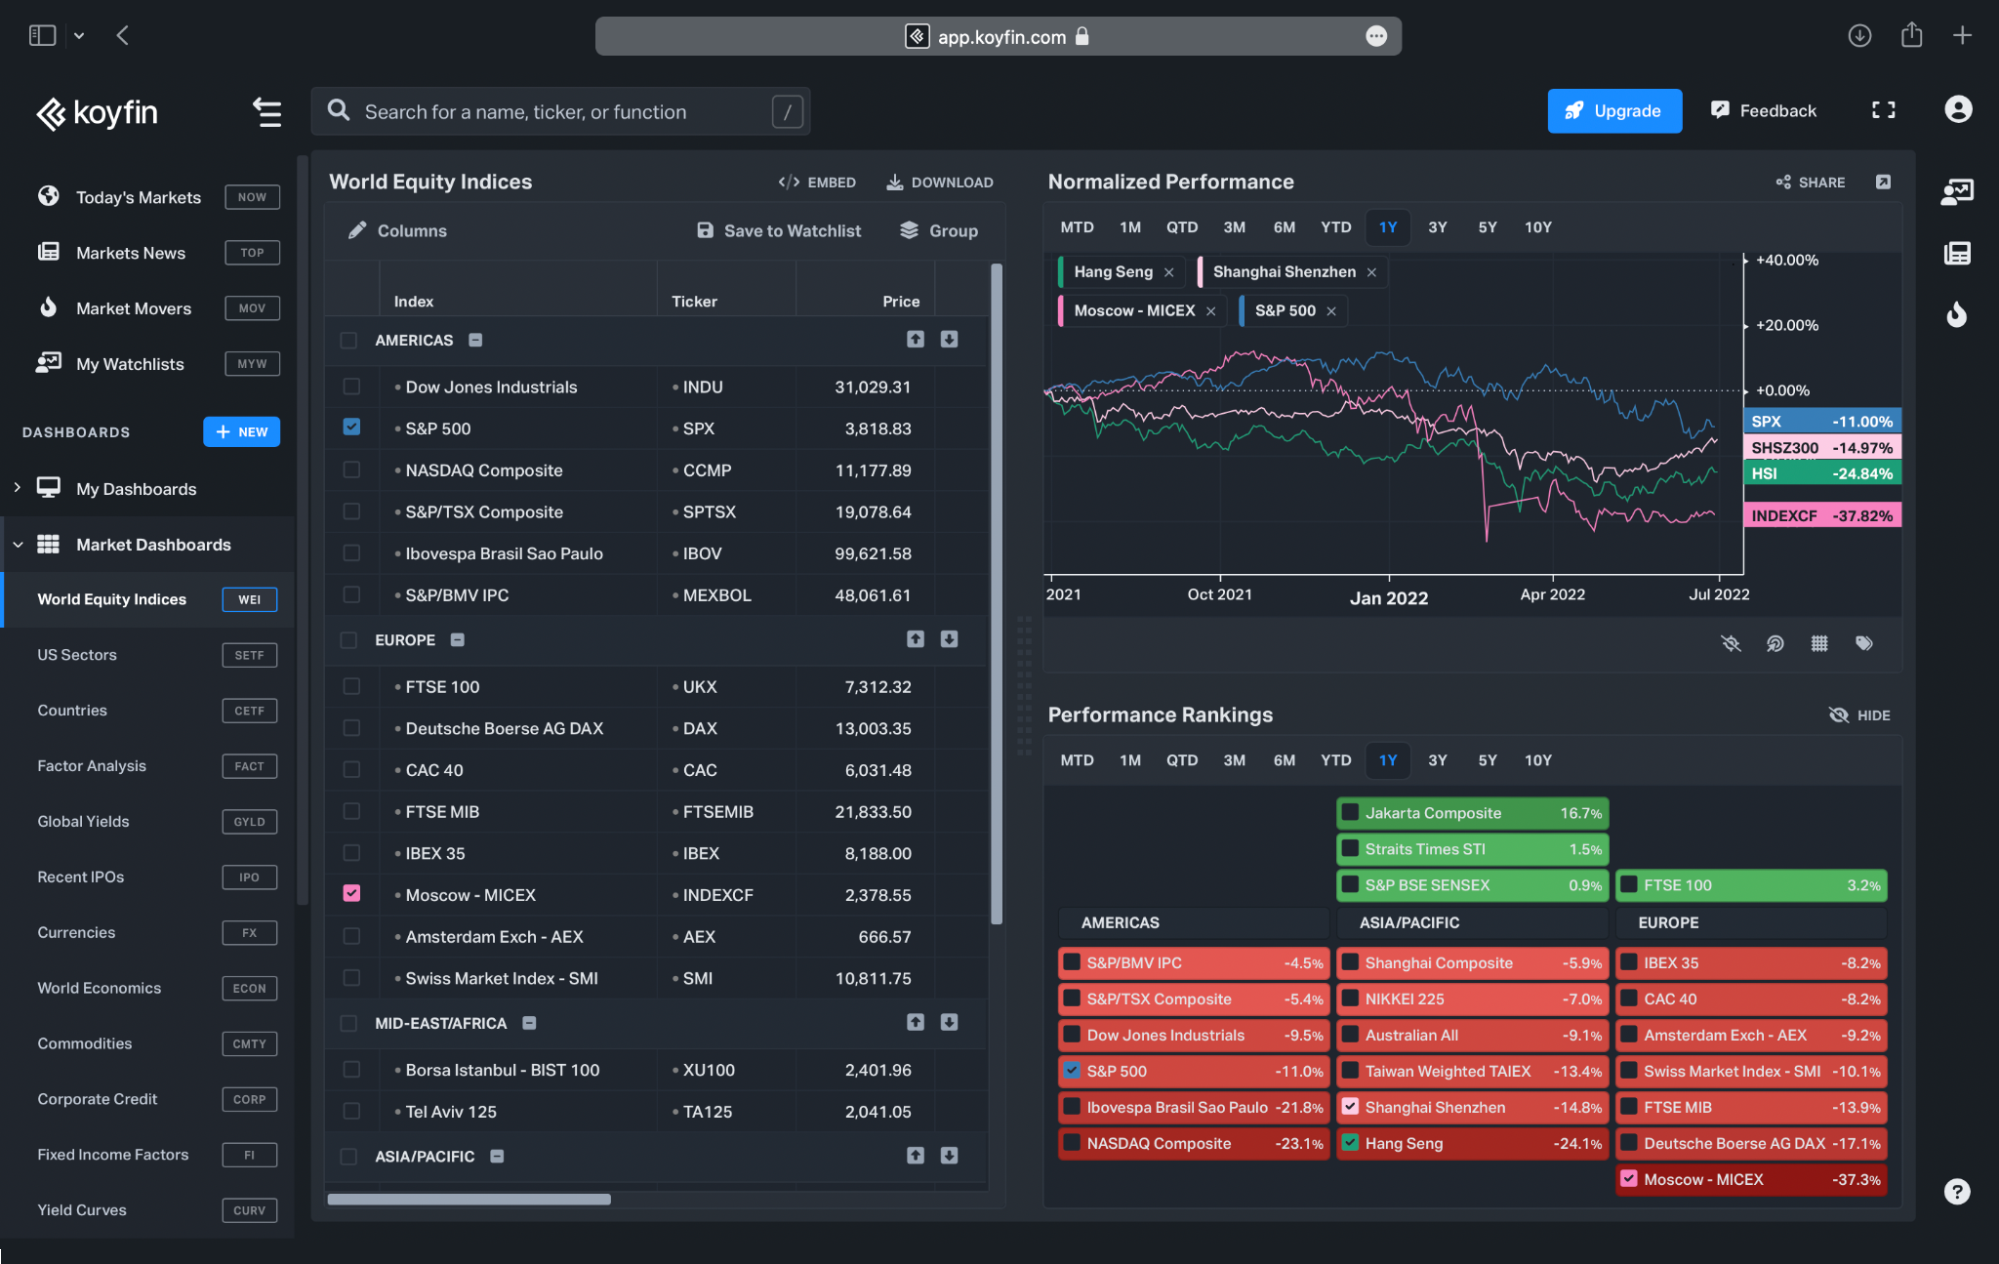The height and width of the screenshot is (1264, 1999).
Task: Check the NASDAQ Composite table checkbox
Action: (351, 469)
